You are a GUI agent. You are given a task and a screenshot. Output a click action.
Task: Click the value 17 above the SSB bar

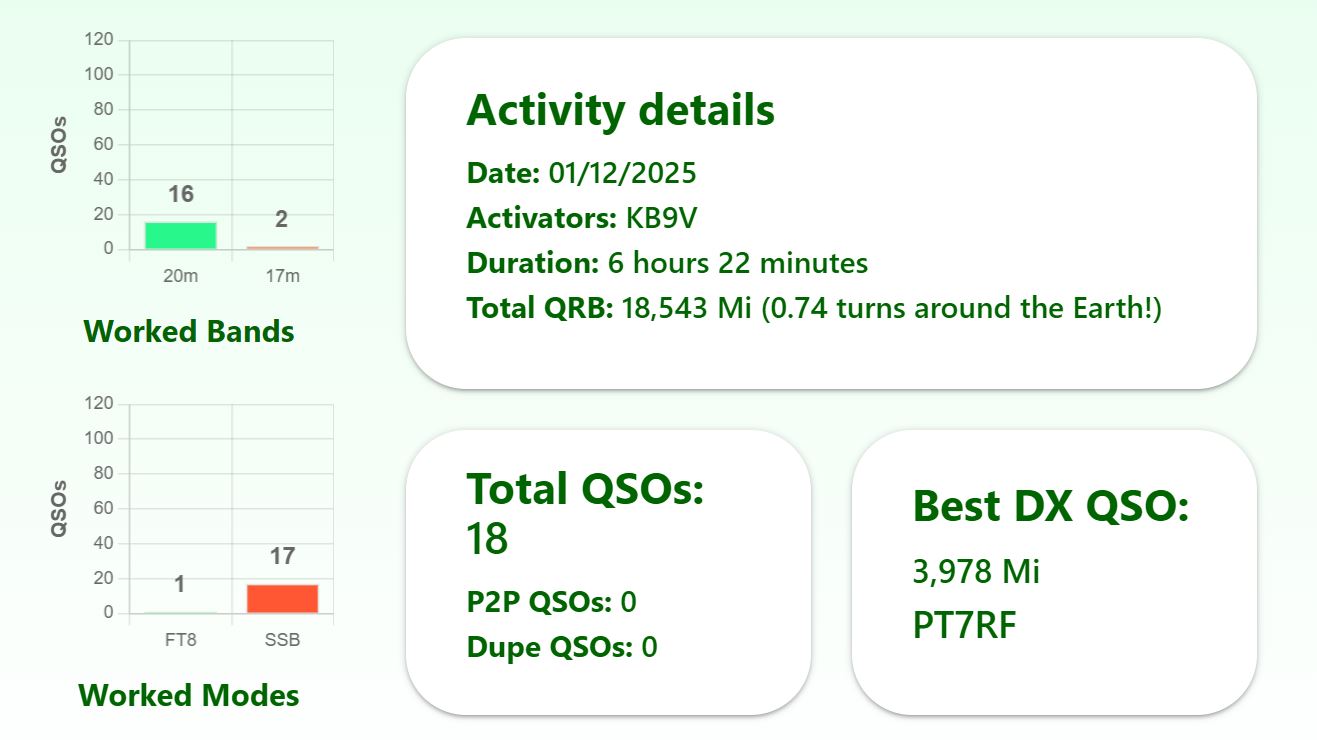tap(282, 556)
